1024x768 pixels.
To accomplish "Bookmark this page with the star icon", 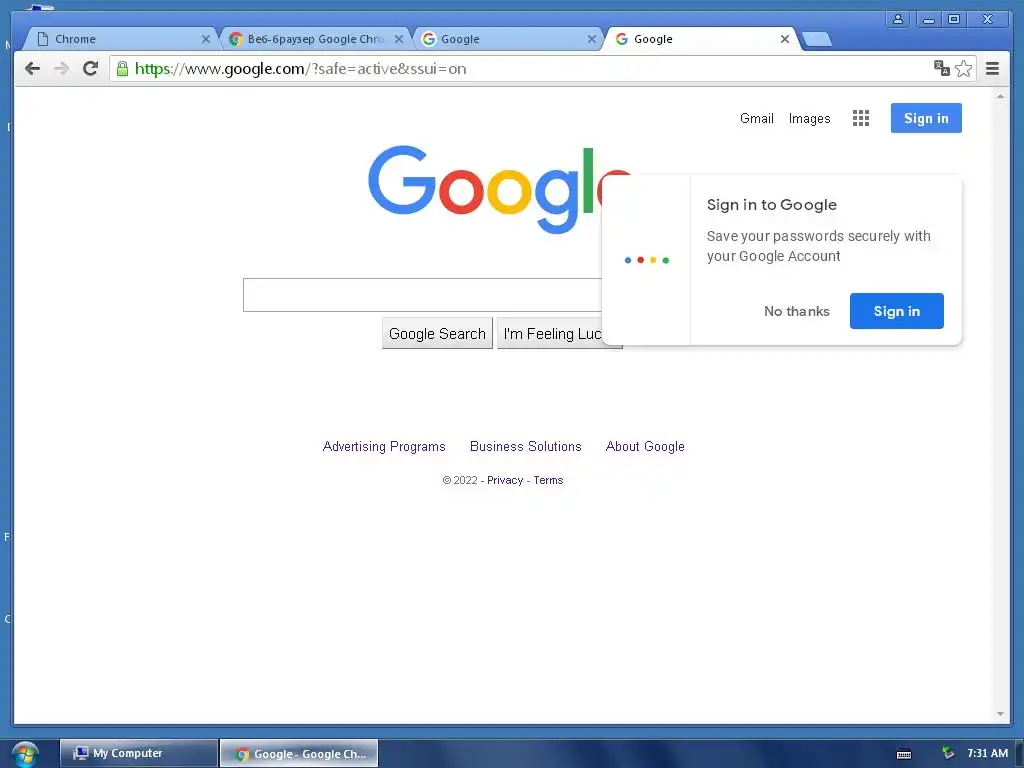I will pos(963,69).
